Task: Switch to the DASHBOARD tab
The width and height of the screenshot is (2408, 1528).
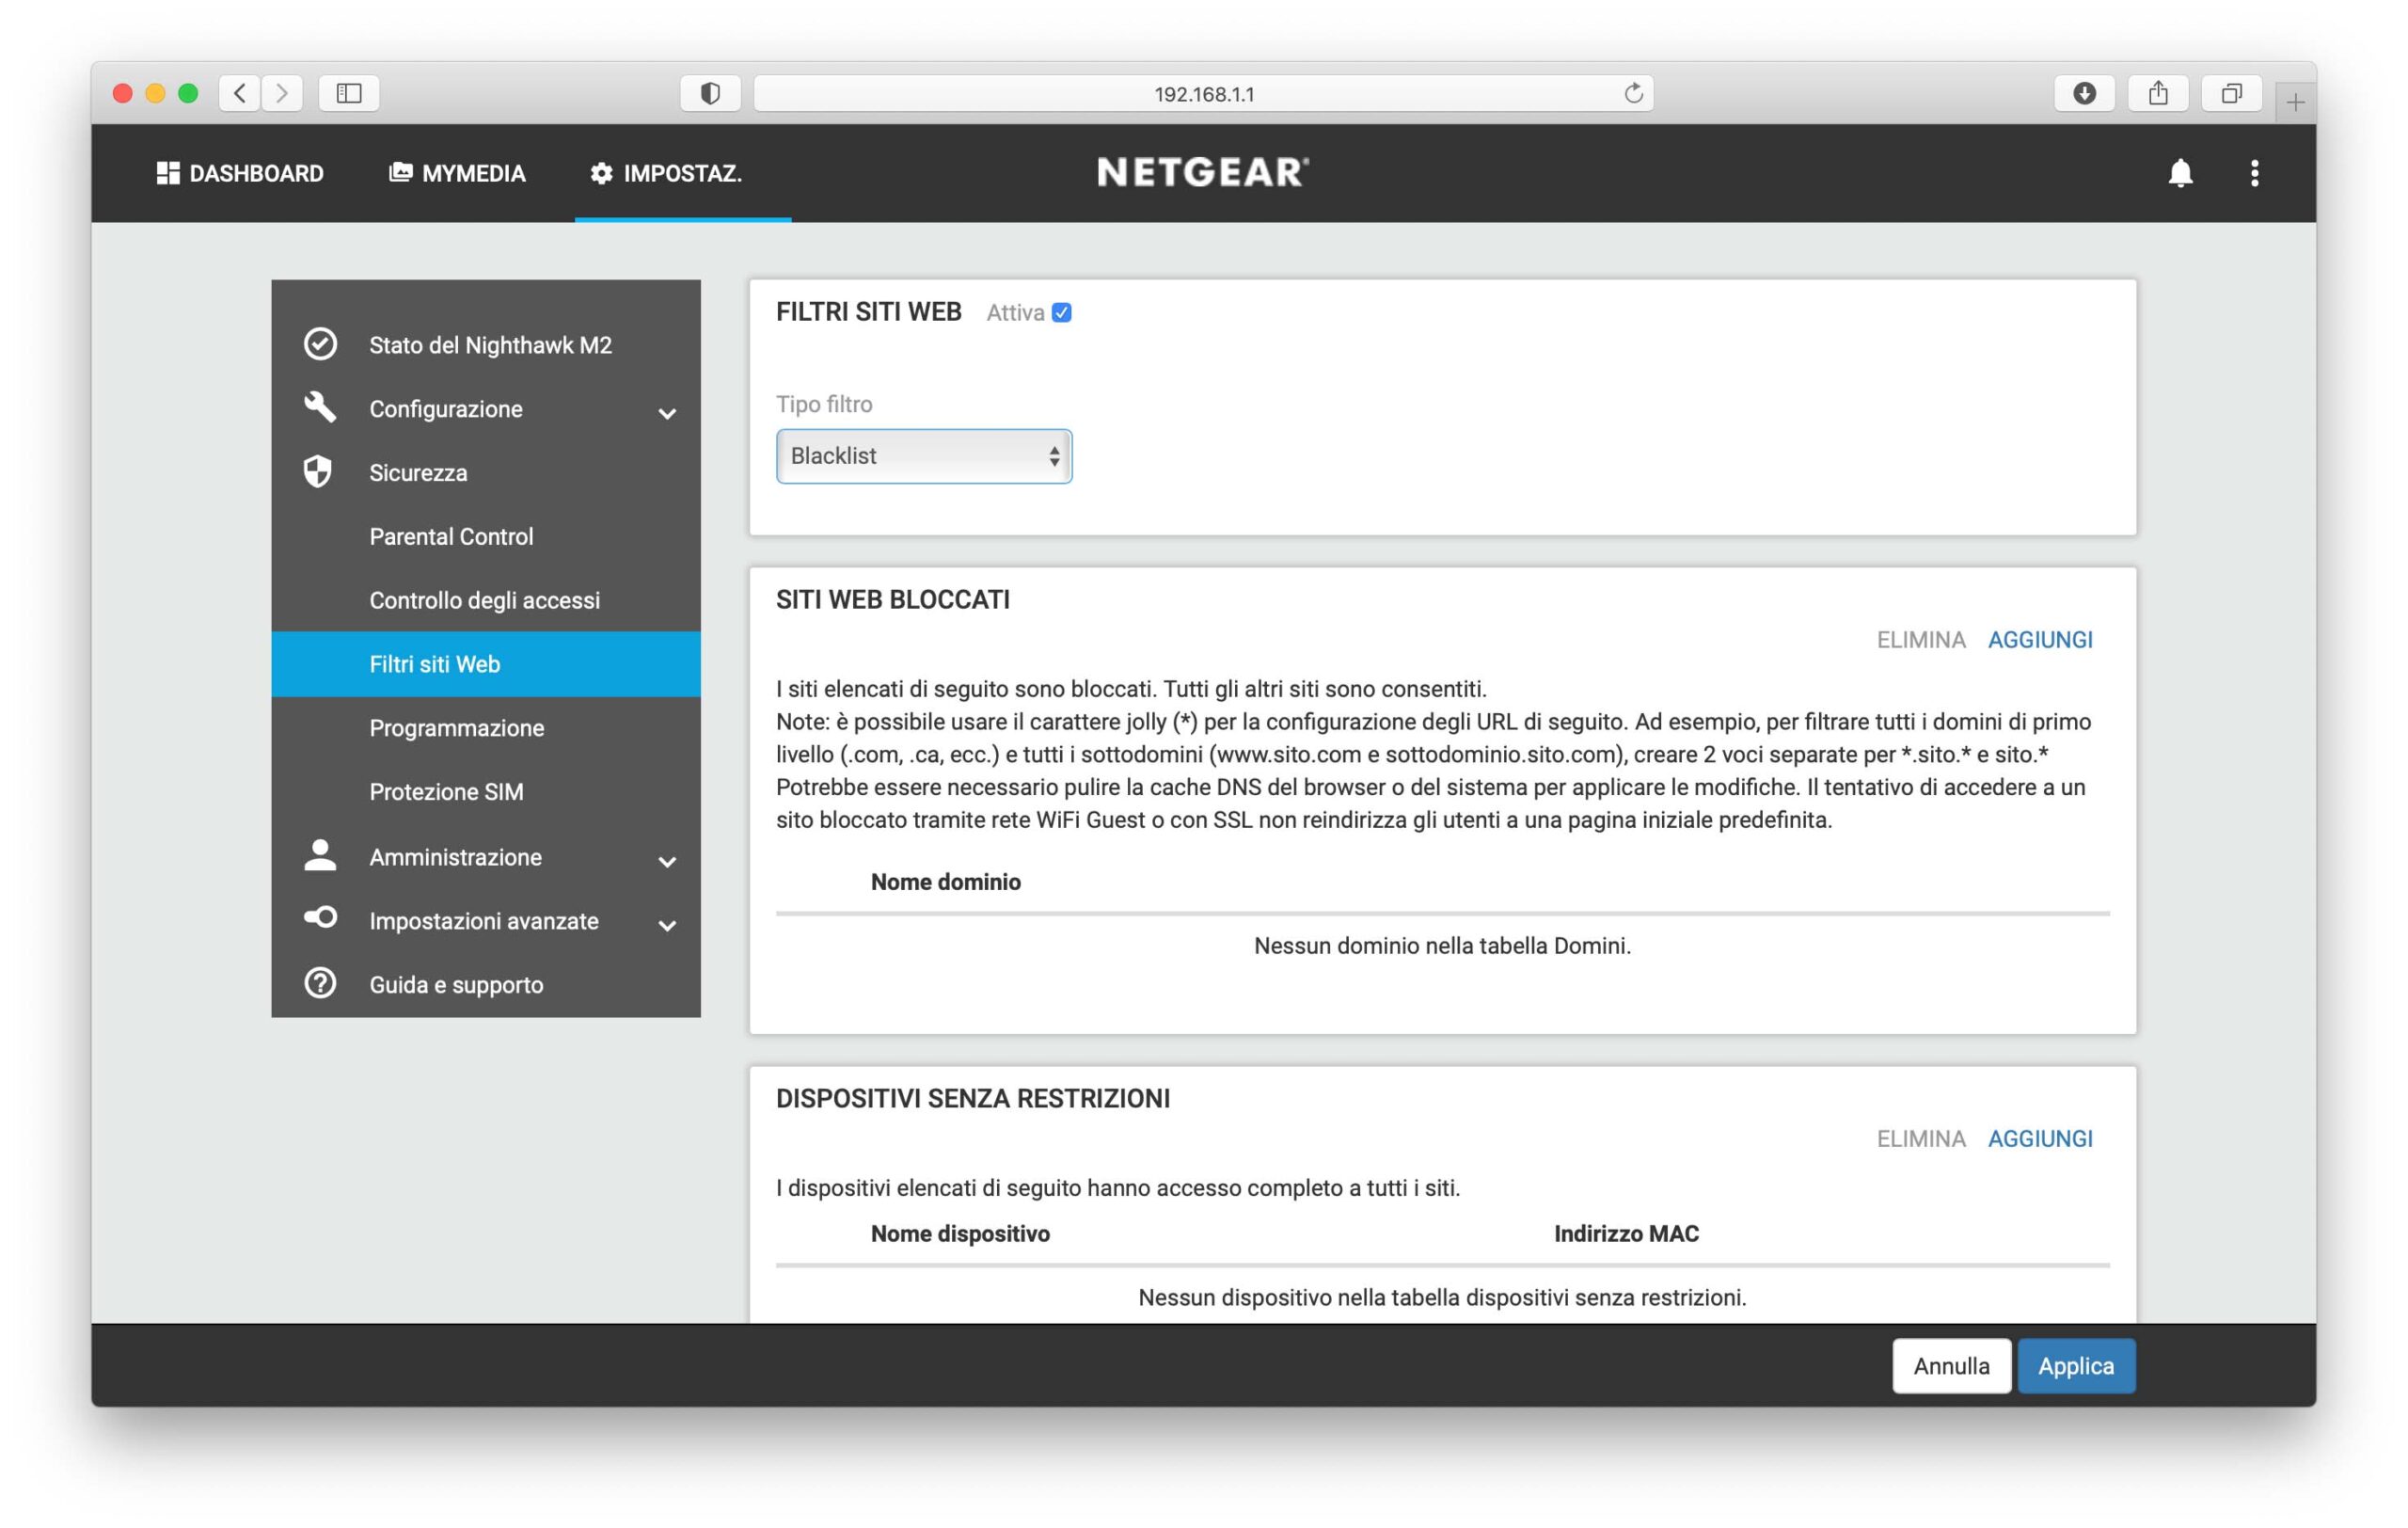Action: coord(240,173)
